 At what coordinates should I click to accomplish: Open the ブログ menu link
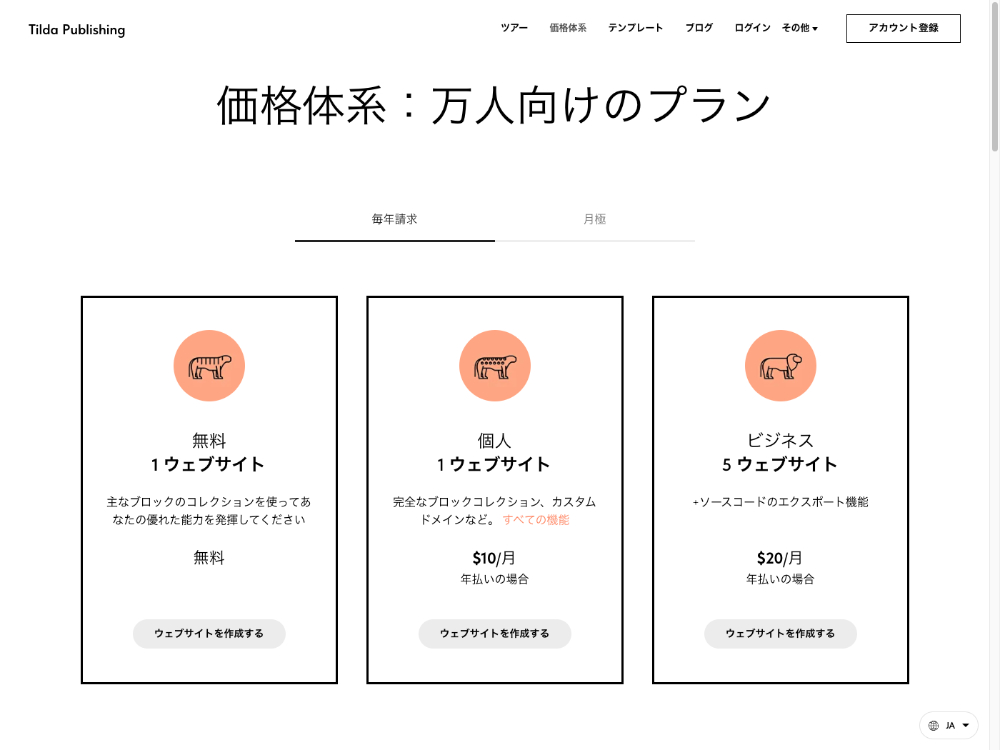point(699,28)
